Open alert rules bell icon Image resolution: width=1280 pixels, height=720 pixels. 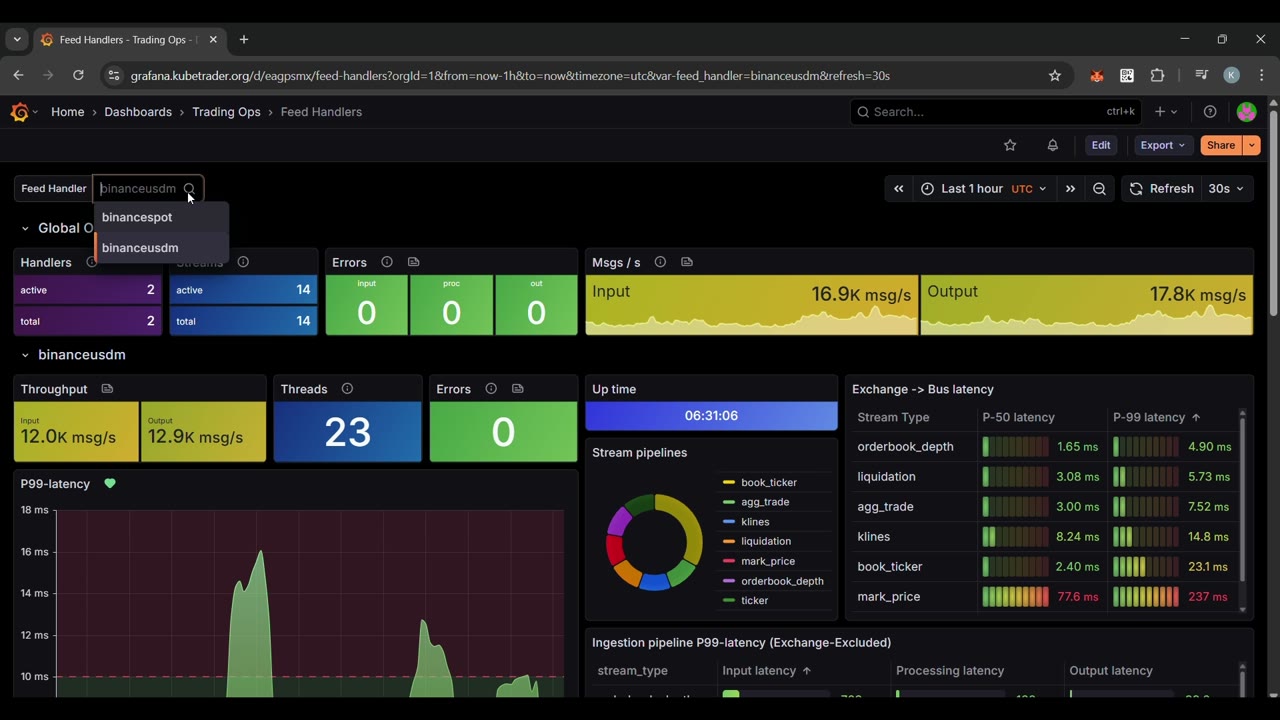tap(1052, 145)
